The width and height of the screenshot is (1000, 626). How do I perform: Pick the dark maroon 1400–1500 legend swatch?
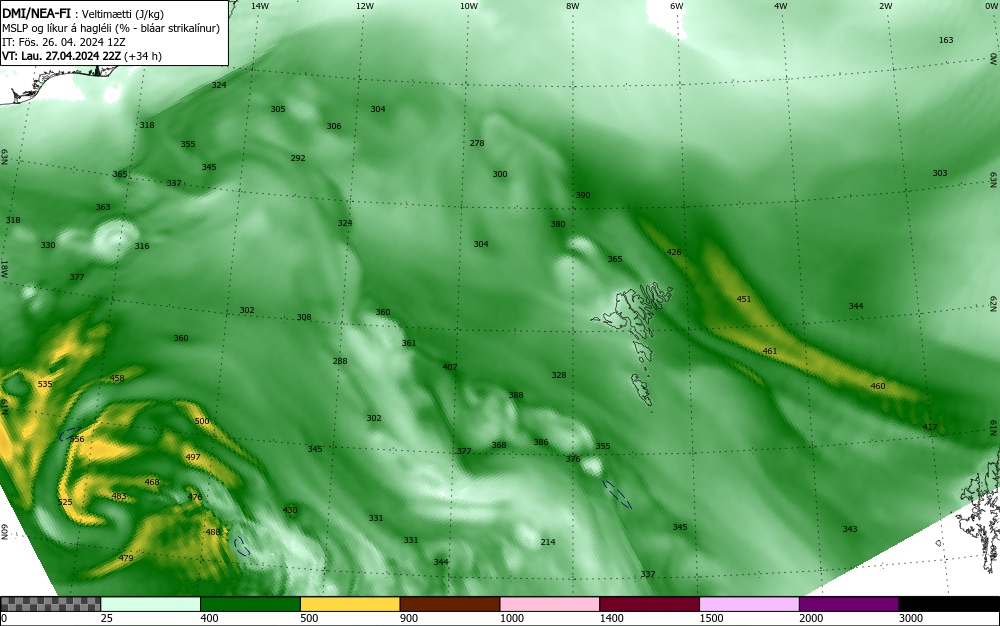pyautogui.click(x=649, y=604)
